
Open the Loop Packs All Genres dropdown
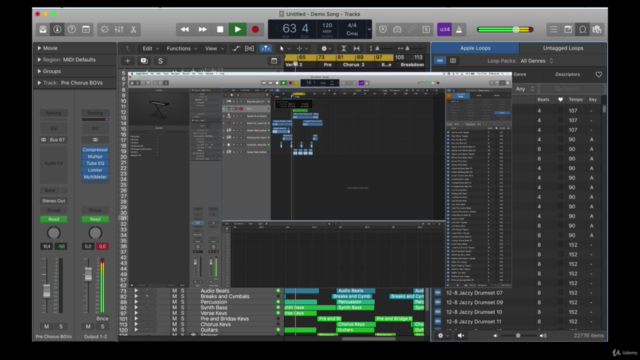pos(537,61)
